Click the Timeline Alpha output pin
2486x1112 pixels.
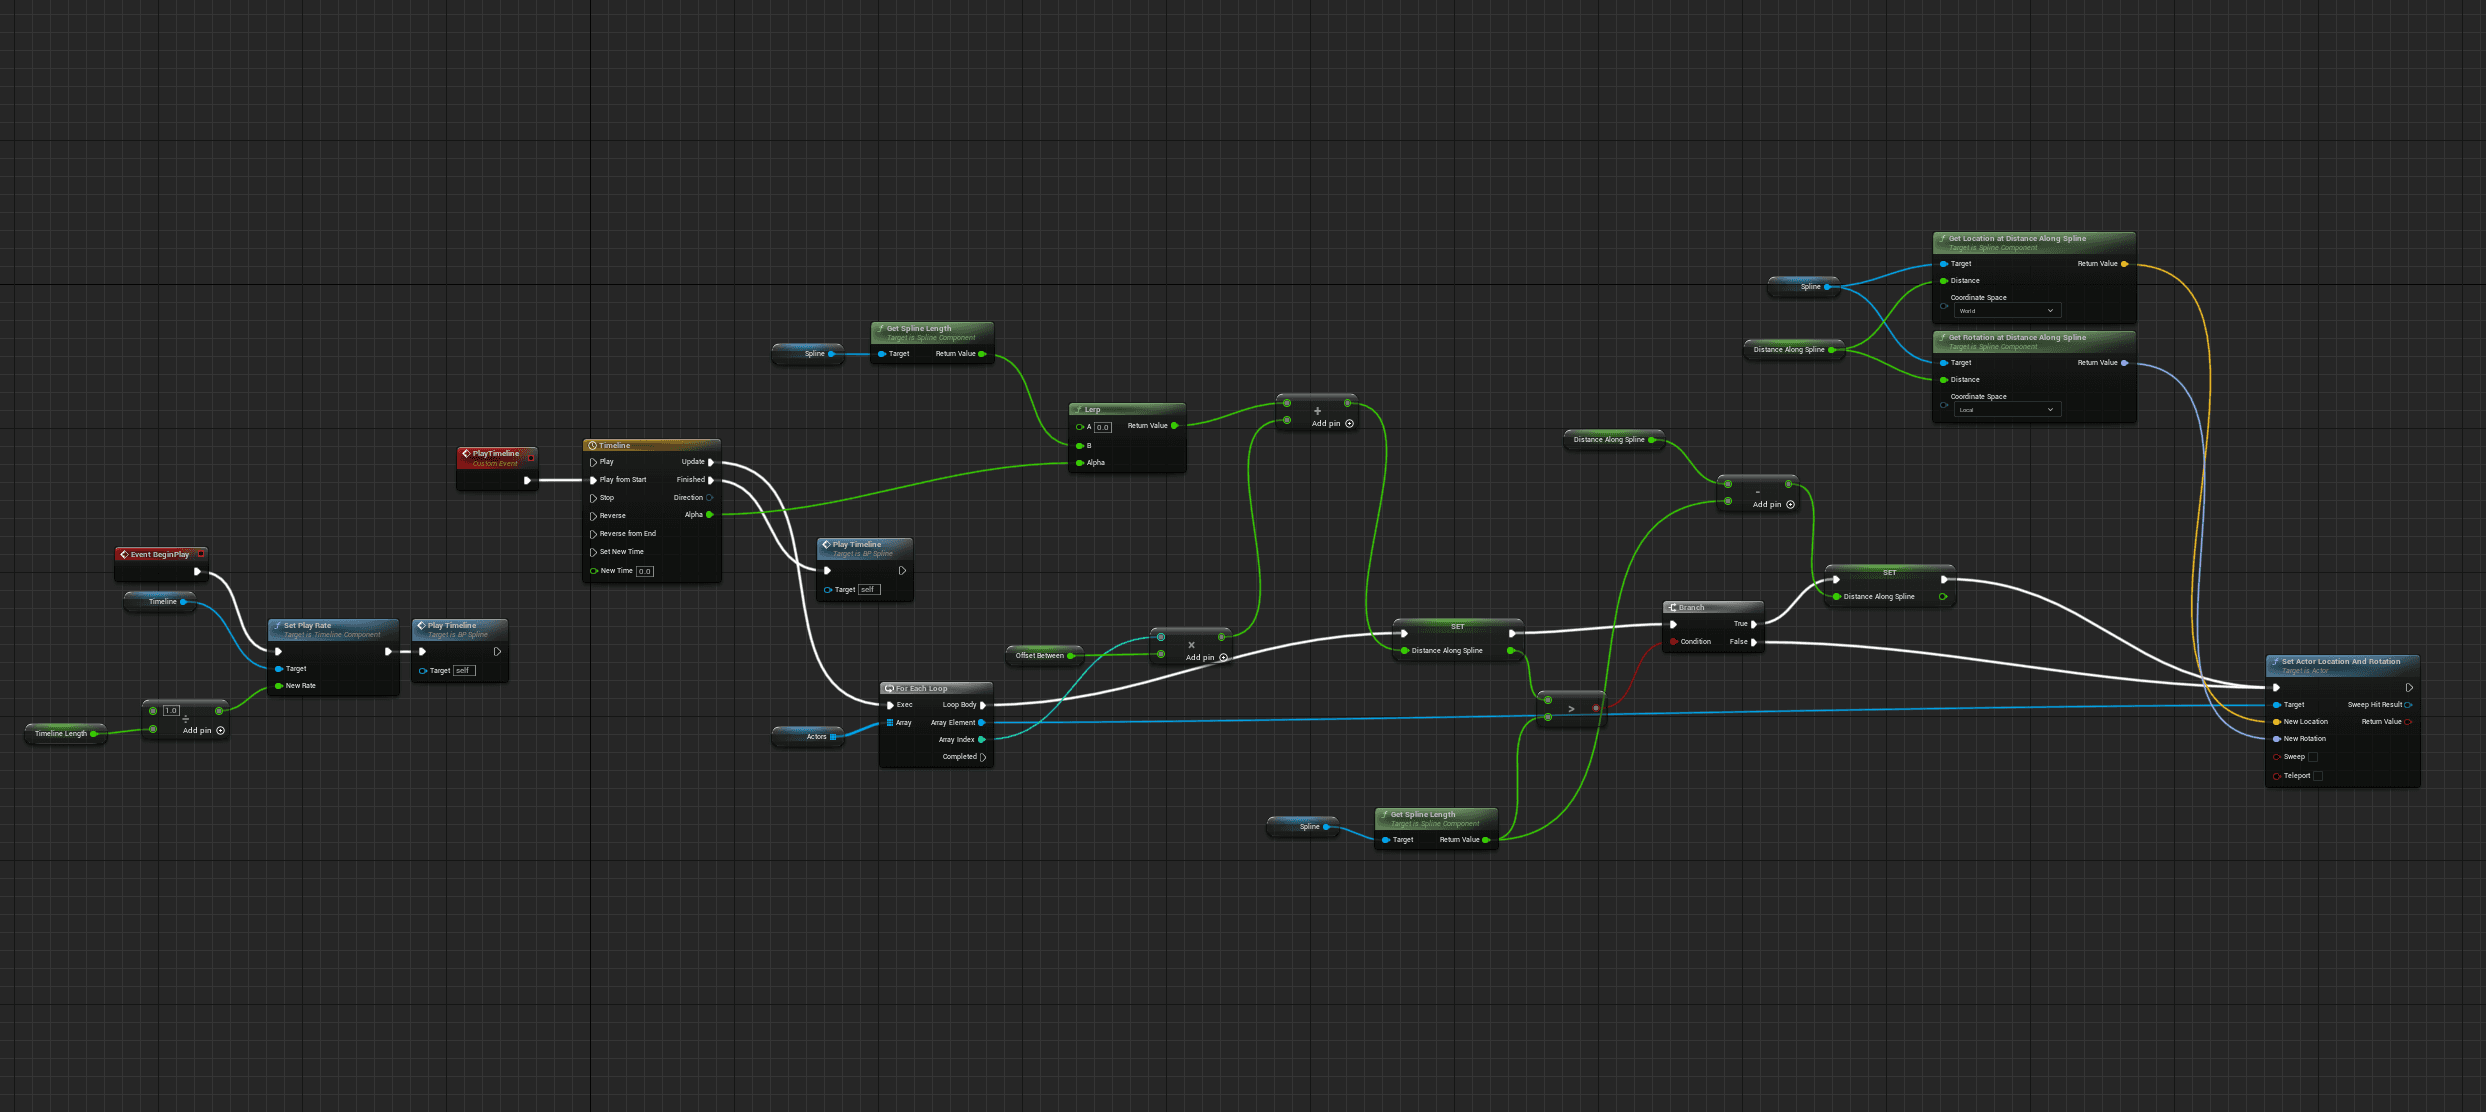tap(710, 515)
